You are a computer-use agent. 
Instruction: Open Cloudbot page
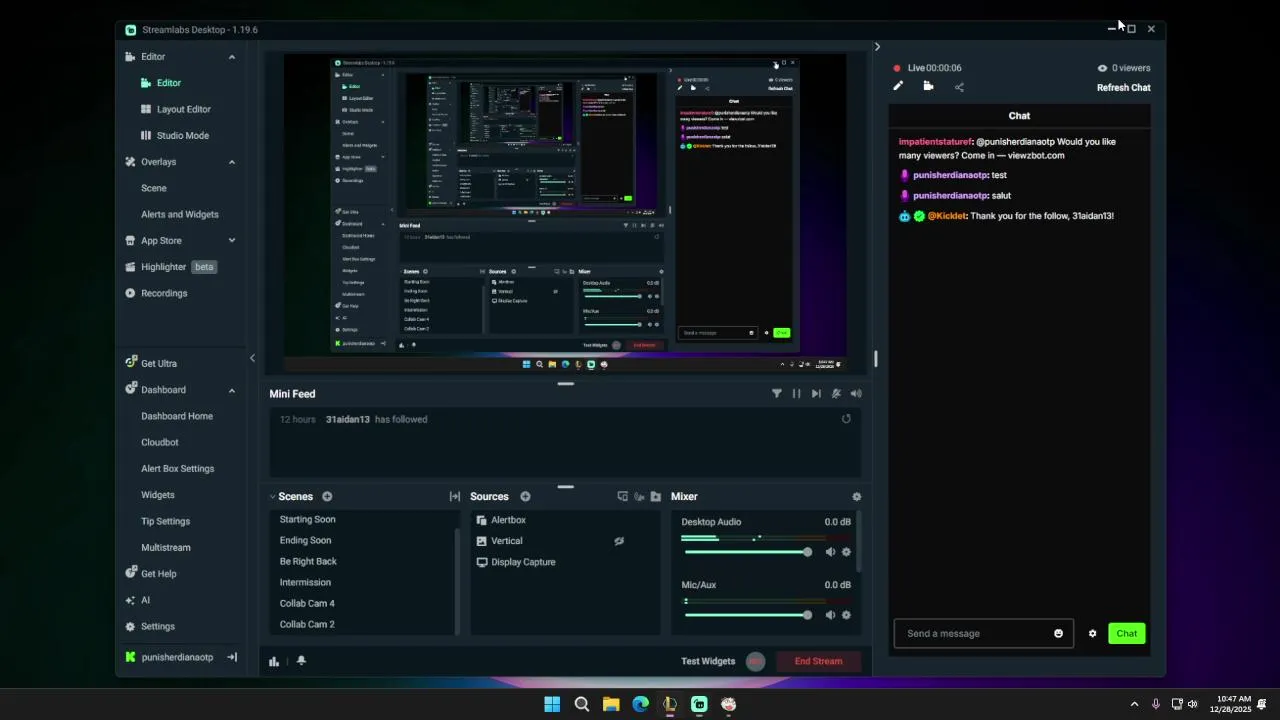[x=160, y=442]
